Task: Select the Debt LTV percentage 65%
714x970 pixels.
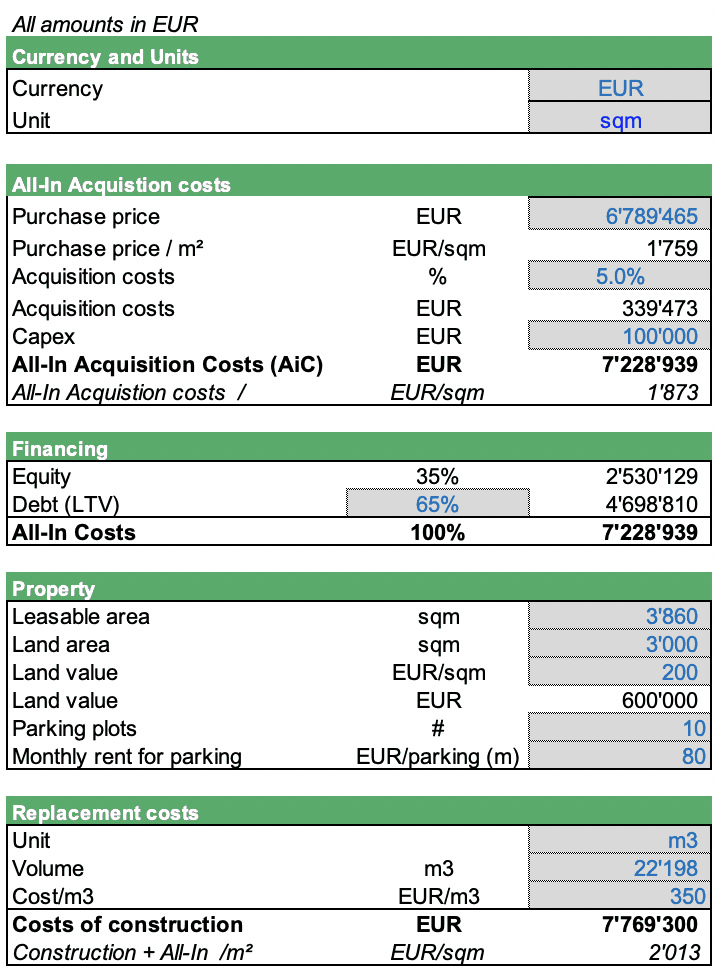Action: click(x=437, y=503)
